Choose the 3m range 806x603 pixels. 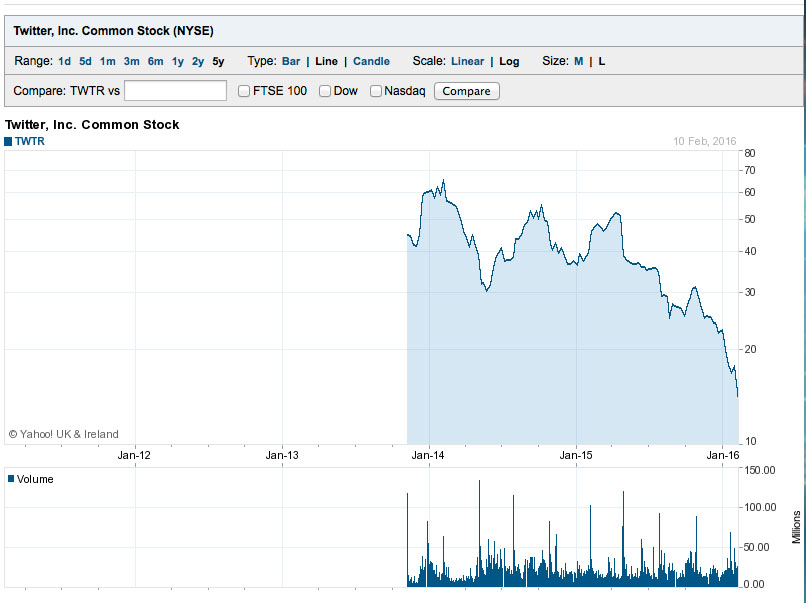coord(131,61)
